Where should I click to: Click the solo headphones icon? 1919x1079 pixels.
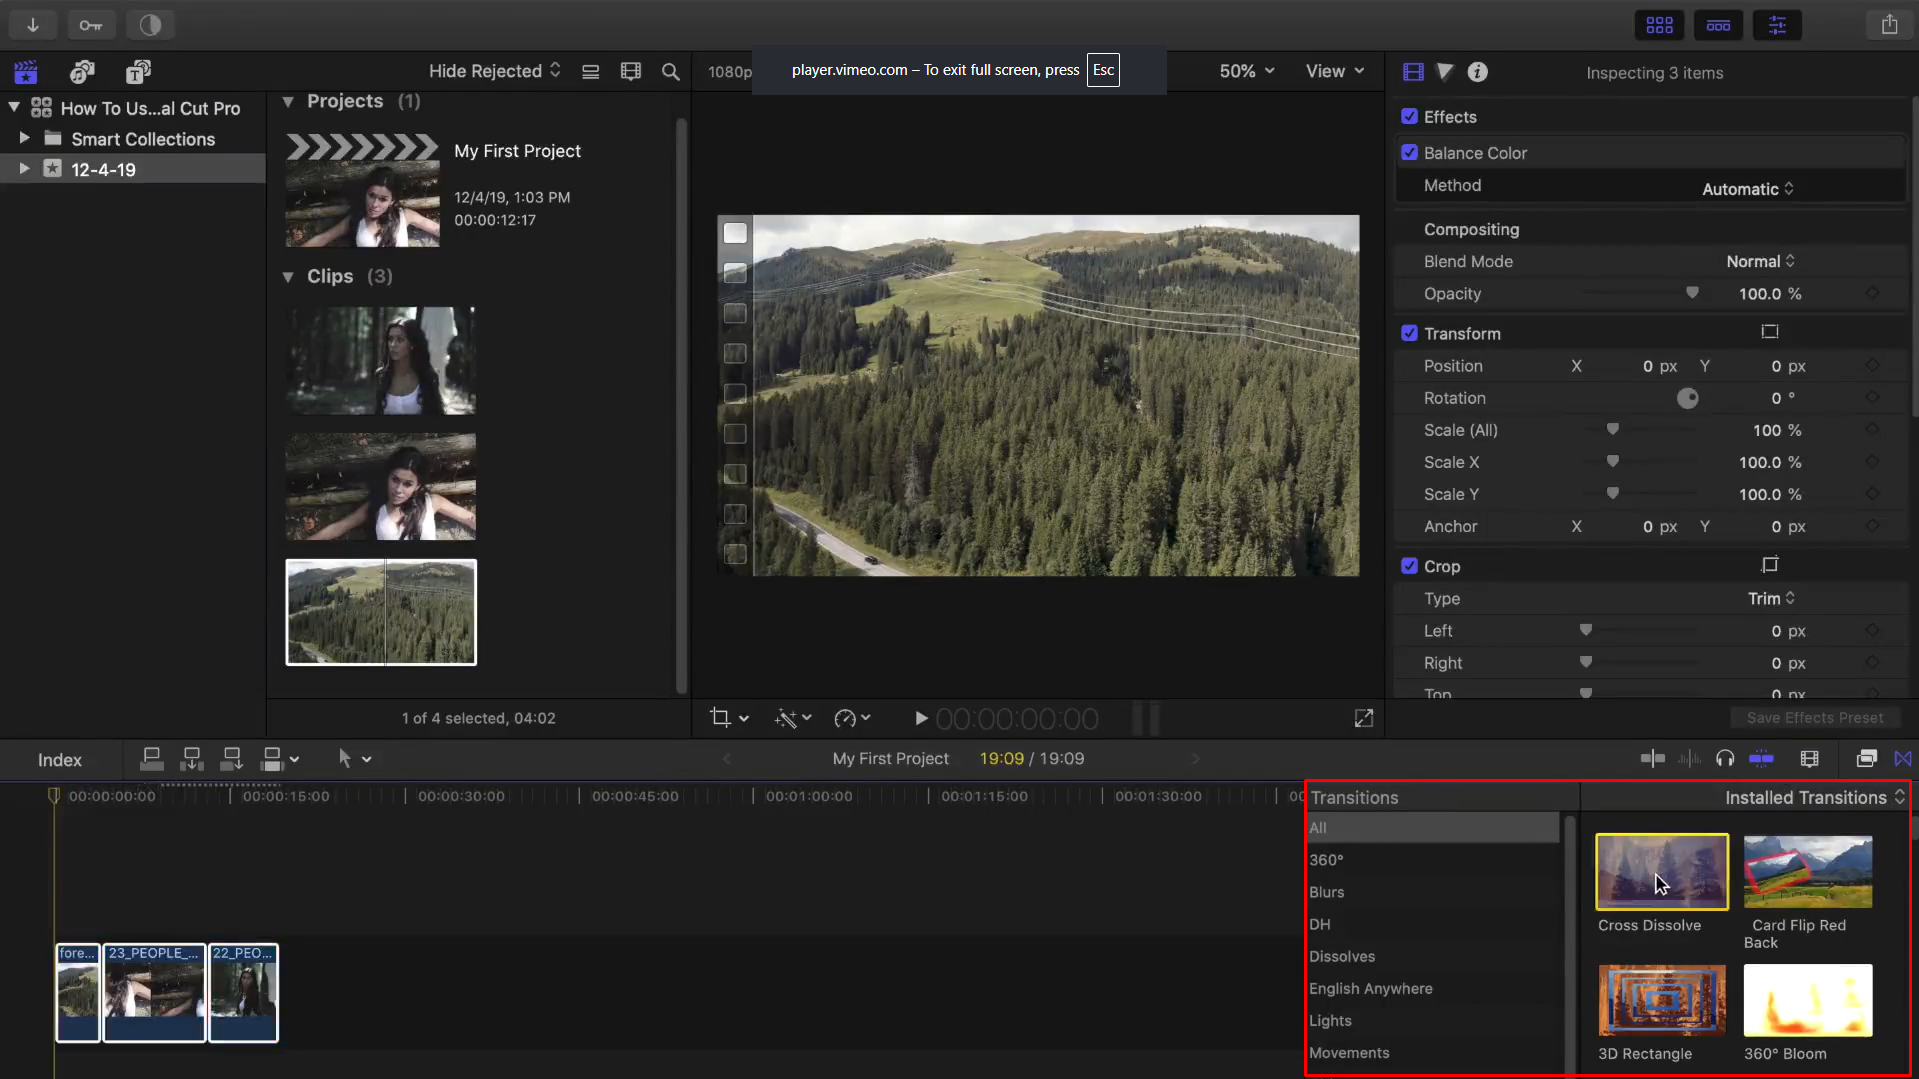click(x=1724, y=758)
